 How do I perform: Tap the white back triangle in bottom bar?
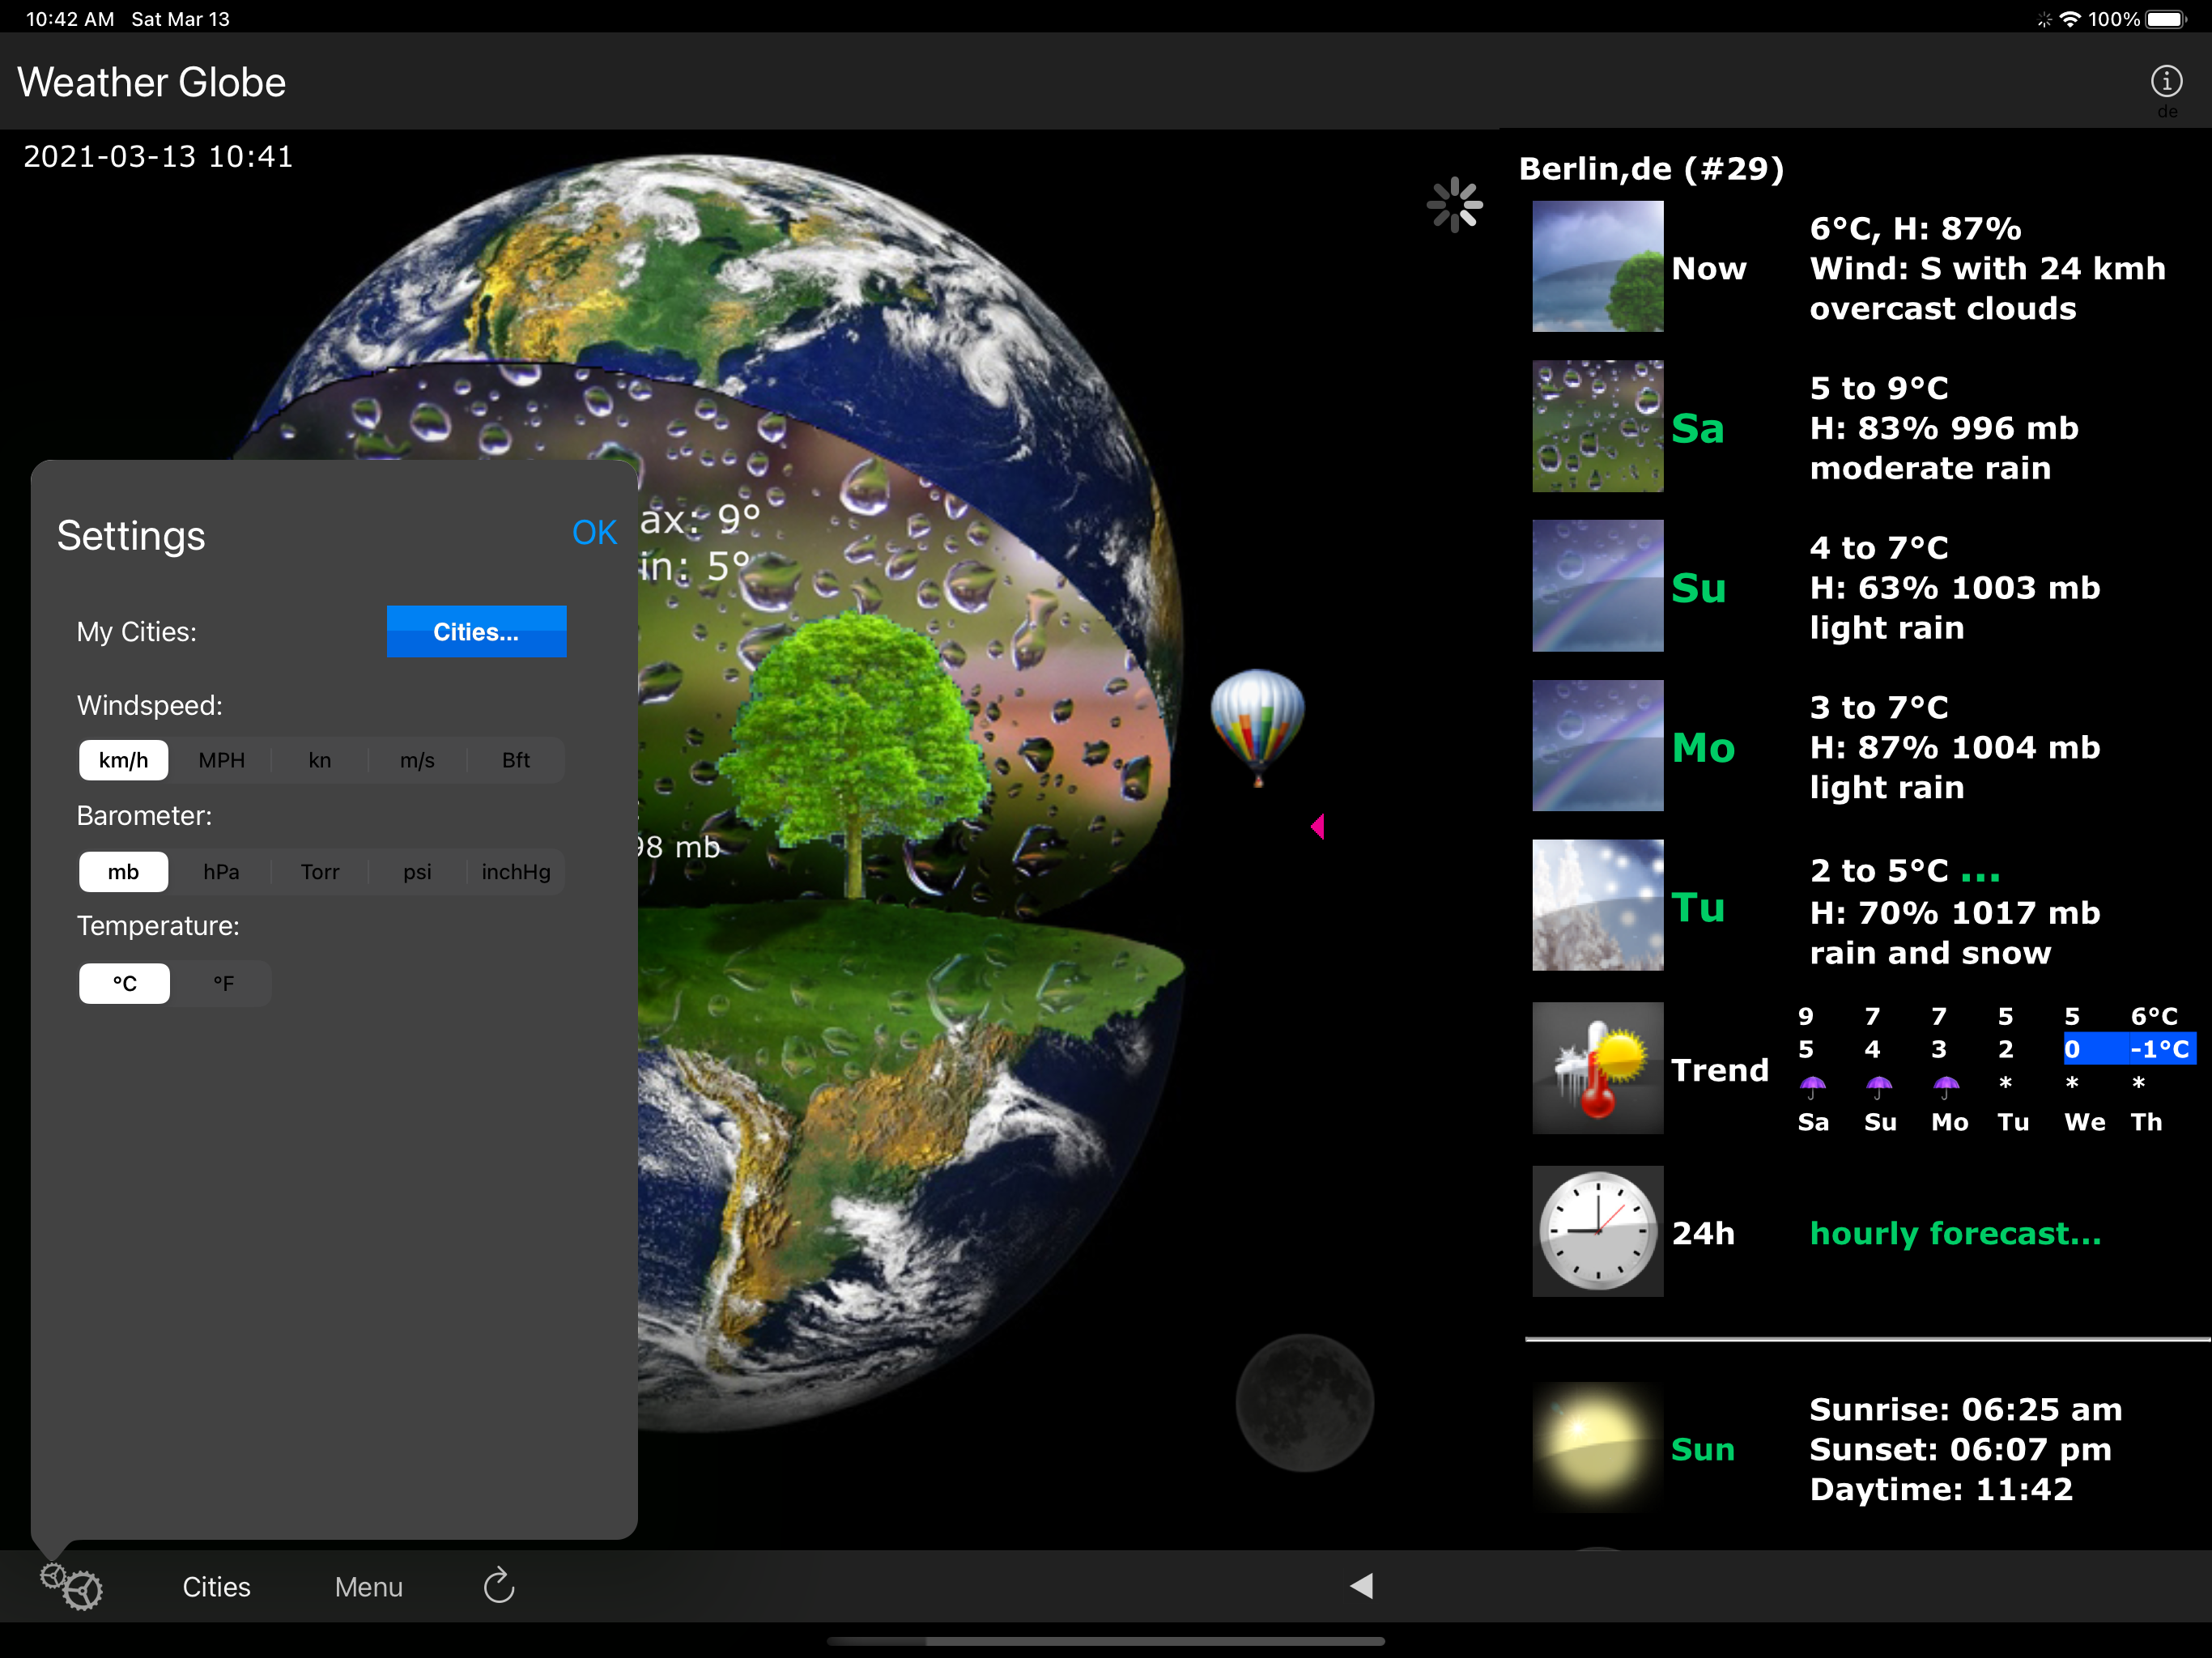tap(1361, 1585)
